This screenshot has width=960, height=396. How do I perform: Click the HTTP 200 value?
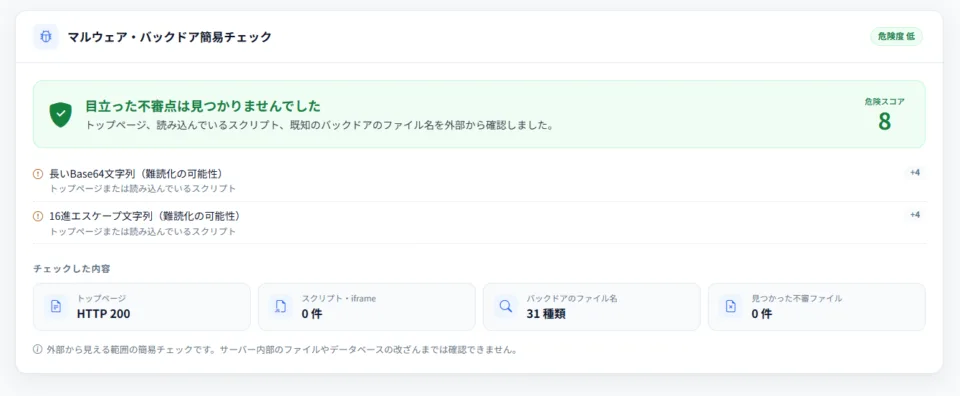pos(103,314)
